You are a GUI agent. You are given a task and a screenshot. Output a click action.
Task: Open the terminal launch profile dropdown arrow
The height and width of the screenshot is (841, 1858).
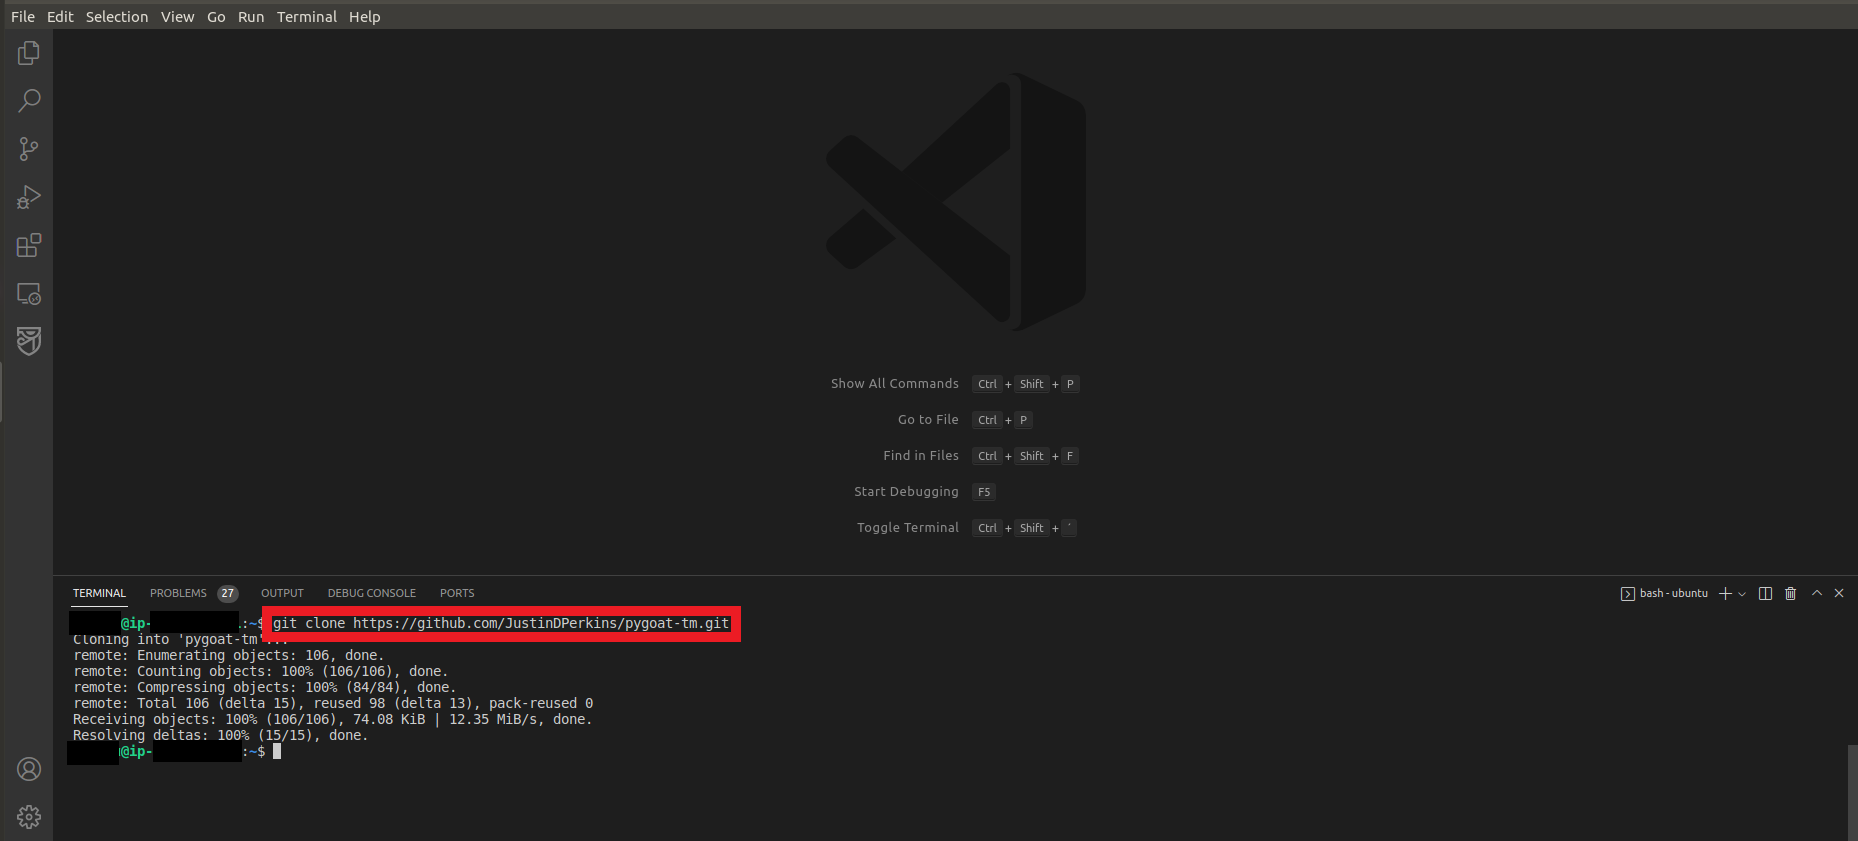1742,594
